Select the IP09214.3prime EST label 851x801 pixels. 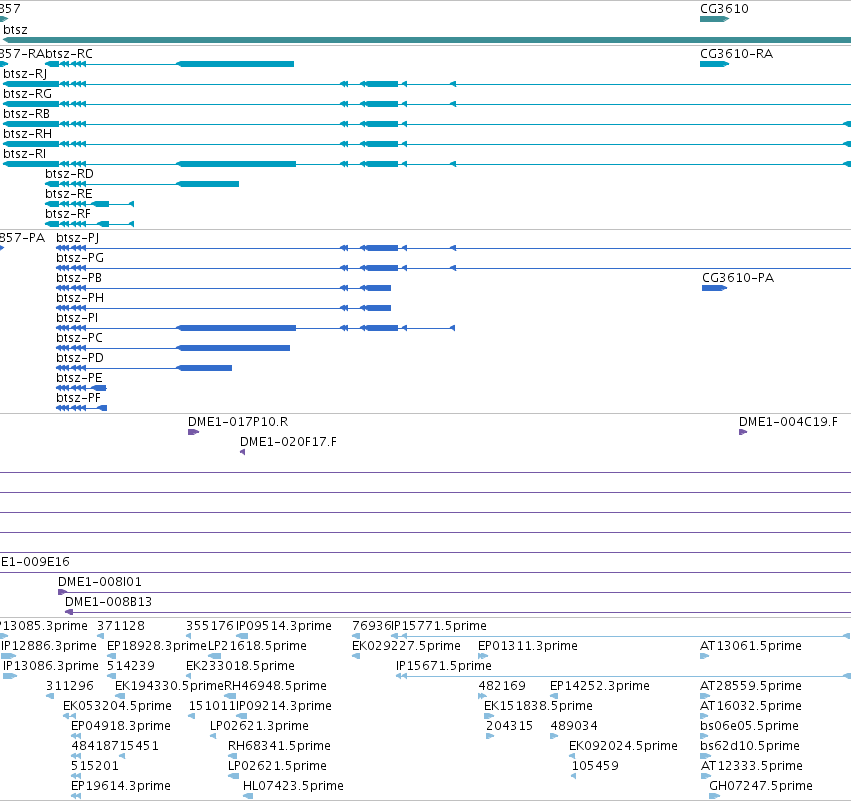point(284,707)
